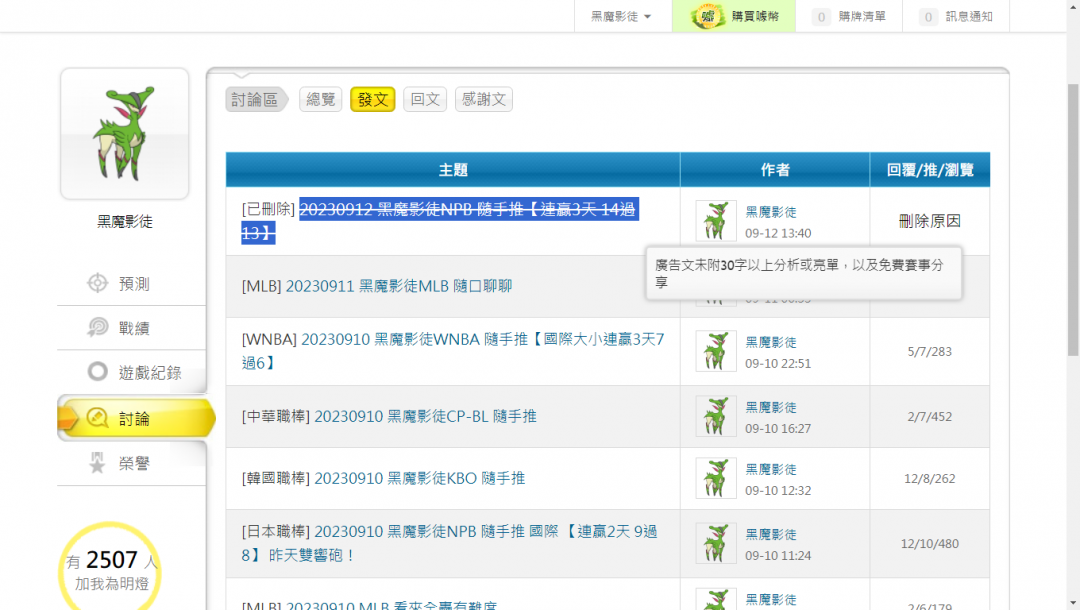Click the deletion reason tooltip text
Screen dimensions: 1080x610
click(x=799, y=273)
